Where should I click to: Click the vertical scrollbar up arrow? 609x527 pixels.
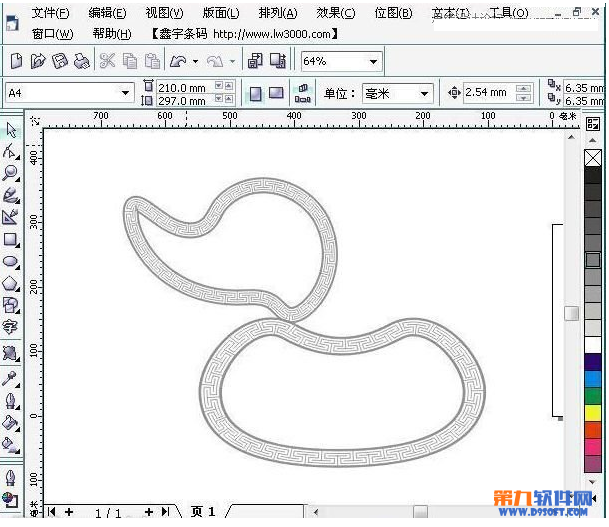click(571, 137)
